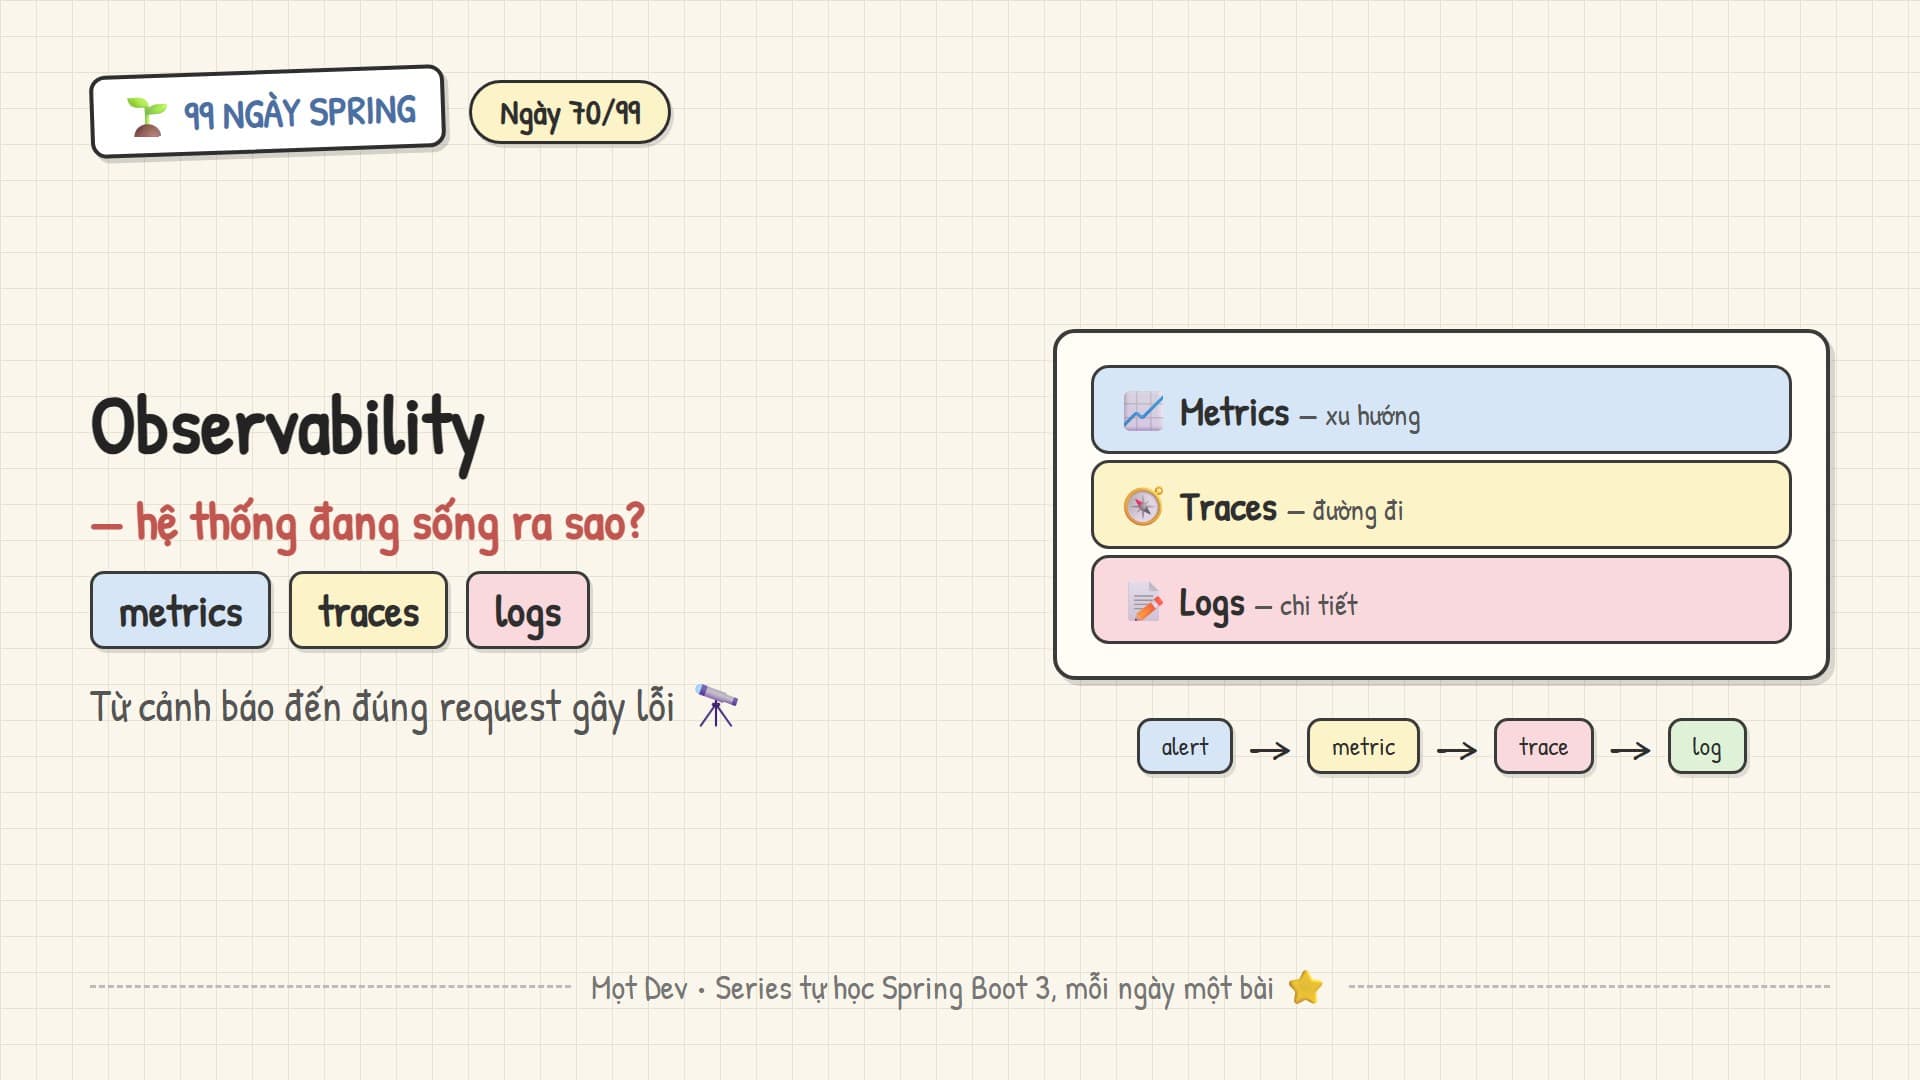Click the telescope emoji after the tagline
This screenshot has height=1080, width=1920.
click(716, 705)
